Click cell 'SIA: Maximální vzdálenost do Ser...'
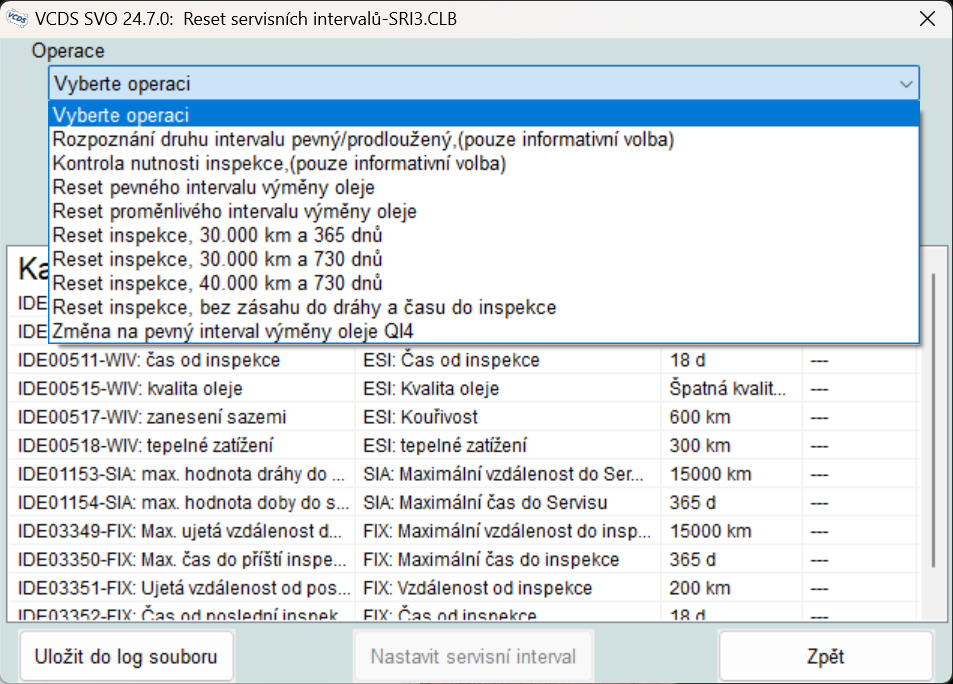 (x=508, y=474)
